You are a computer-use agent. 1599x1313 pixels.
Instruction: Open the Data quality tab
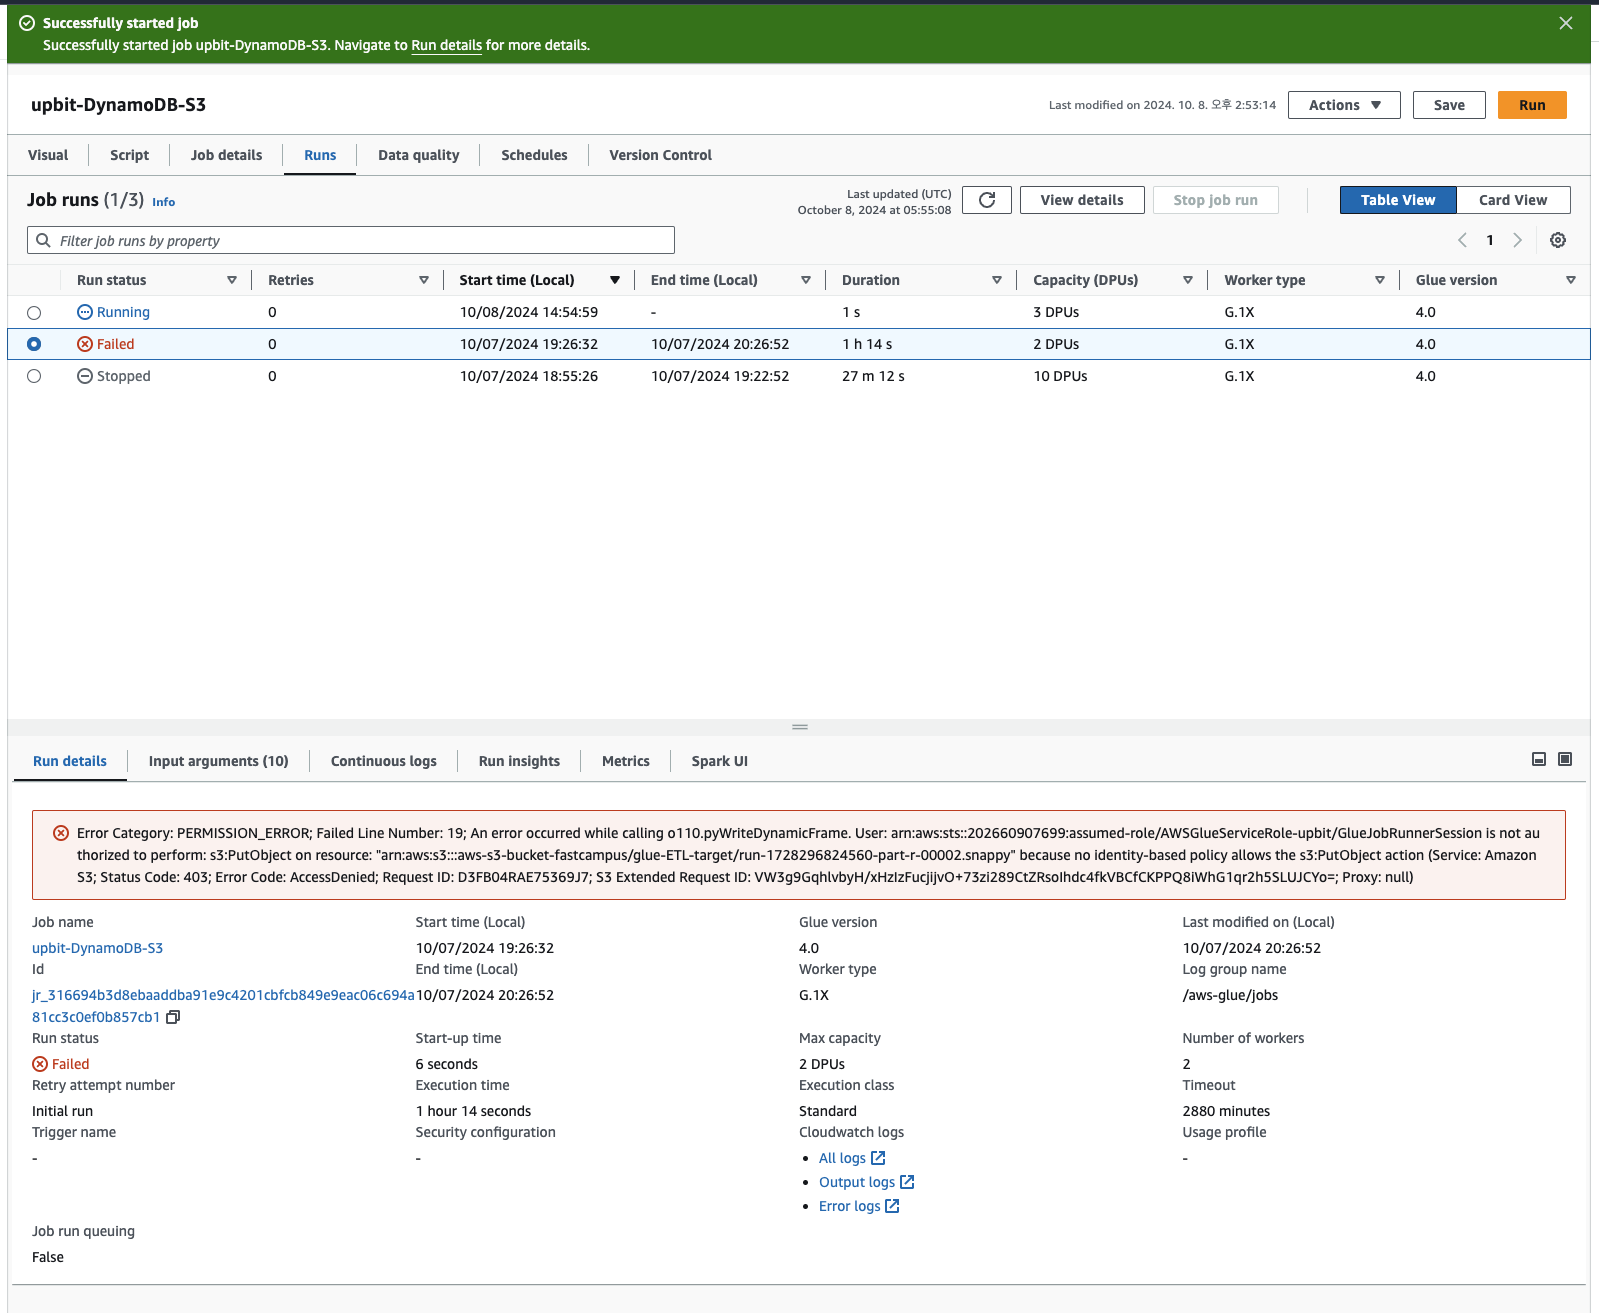click(x=418, y=155)
